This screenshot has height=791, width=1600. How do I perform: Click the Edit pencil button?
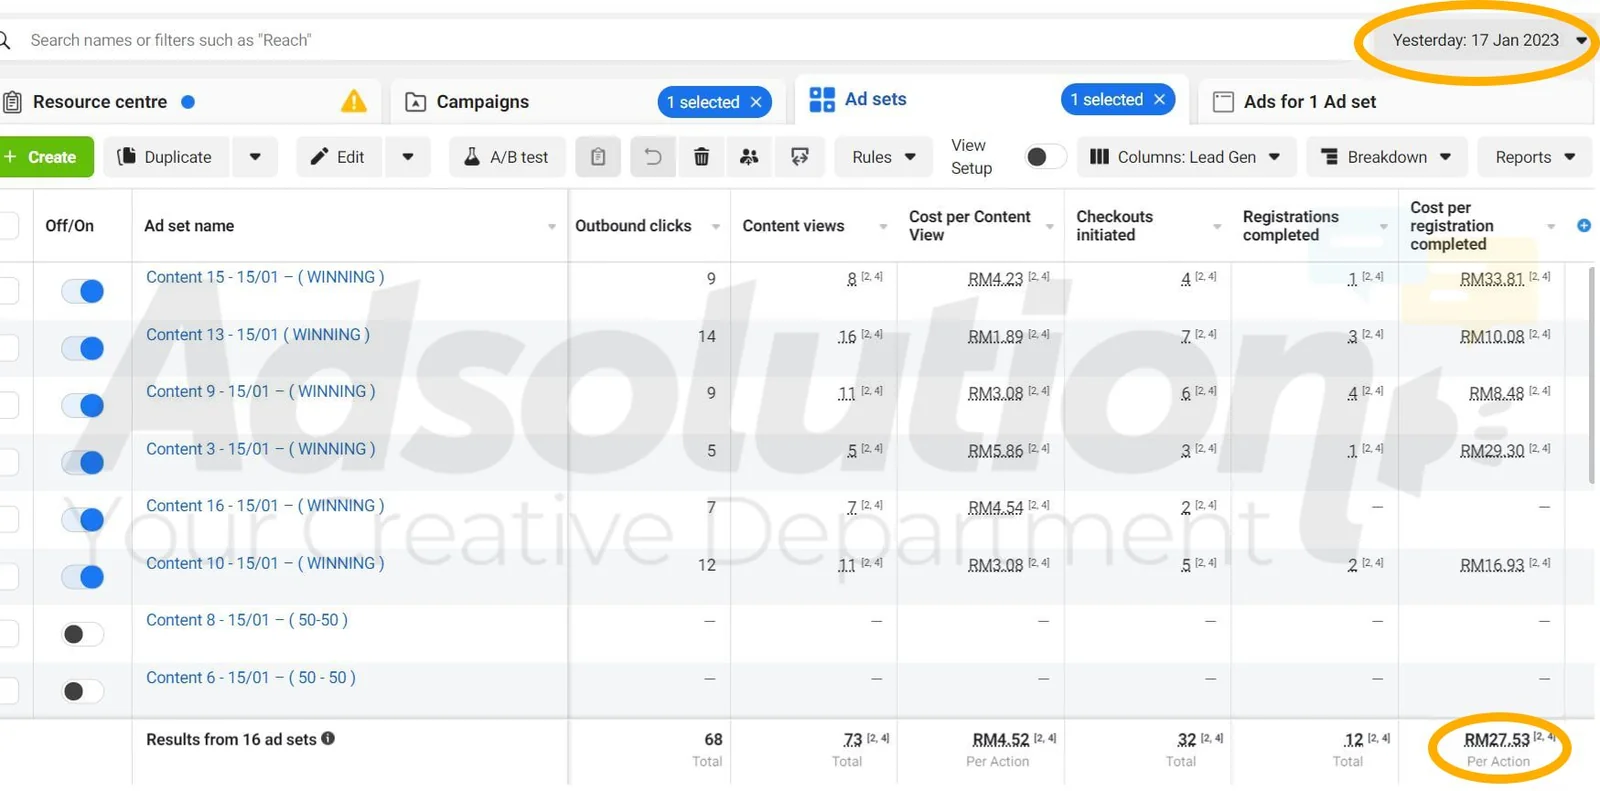coord(339,157)
